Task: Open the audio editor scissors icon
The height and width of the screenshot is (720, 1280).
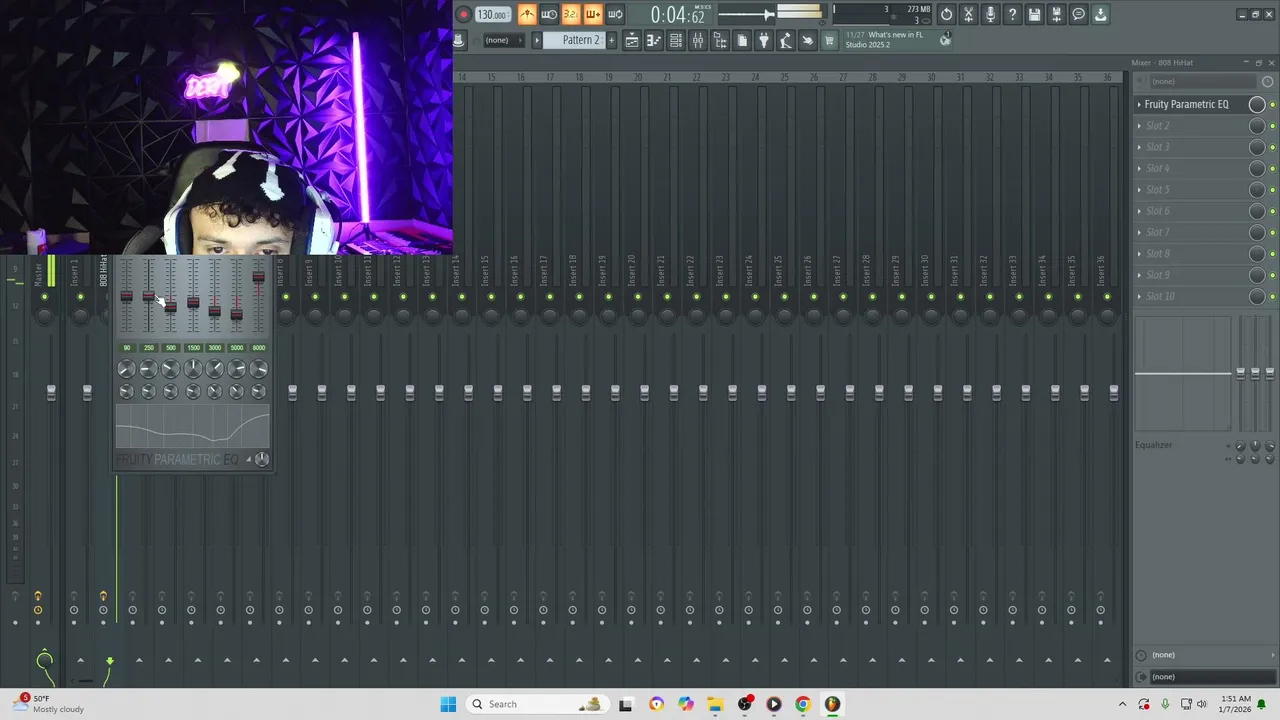Action: coord(968,14)
